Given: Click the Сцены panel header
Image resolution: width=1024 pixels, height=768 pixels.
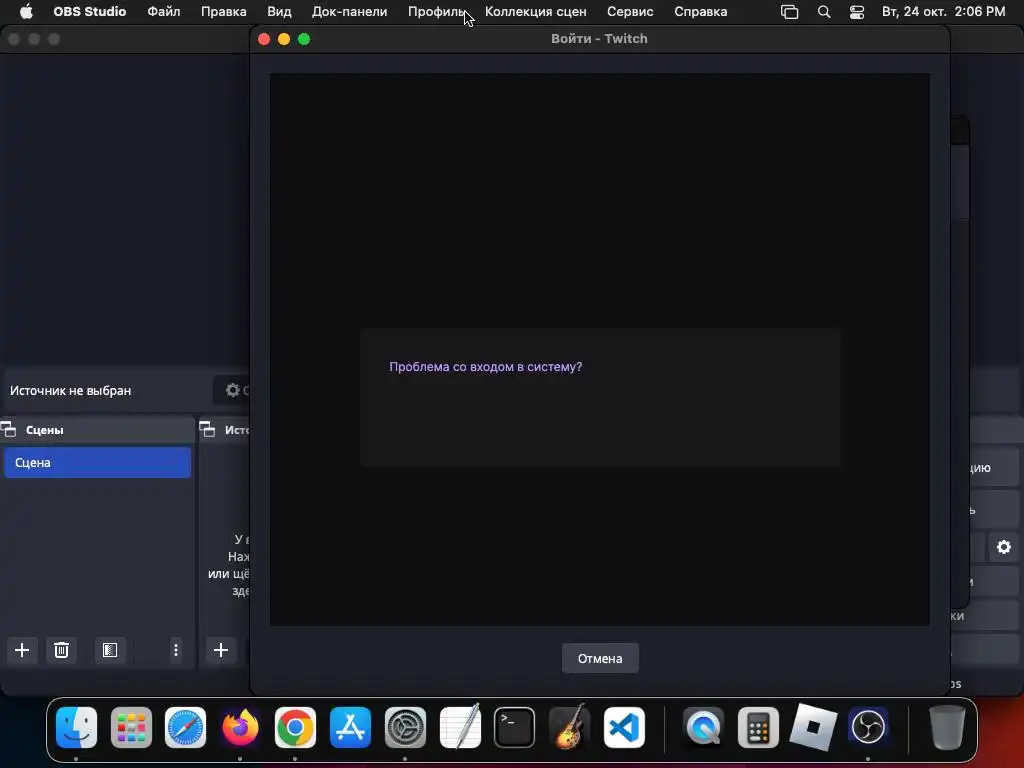Looking at the screenshot, I should click(x=97, y=430).
